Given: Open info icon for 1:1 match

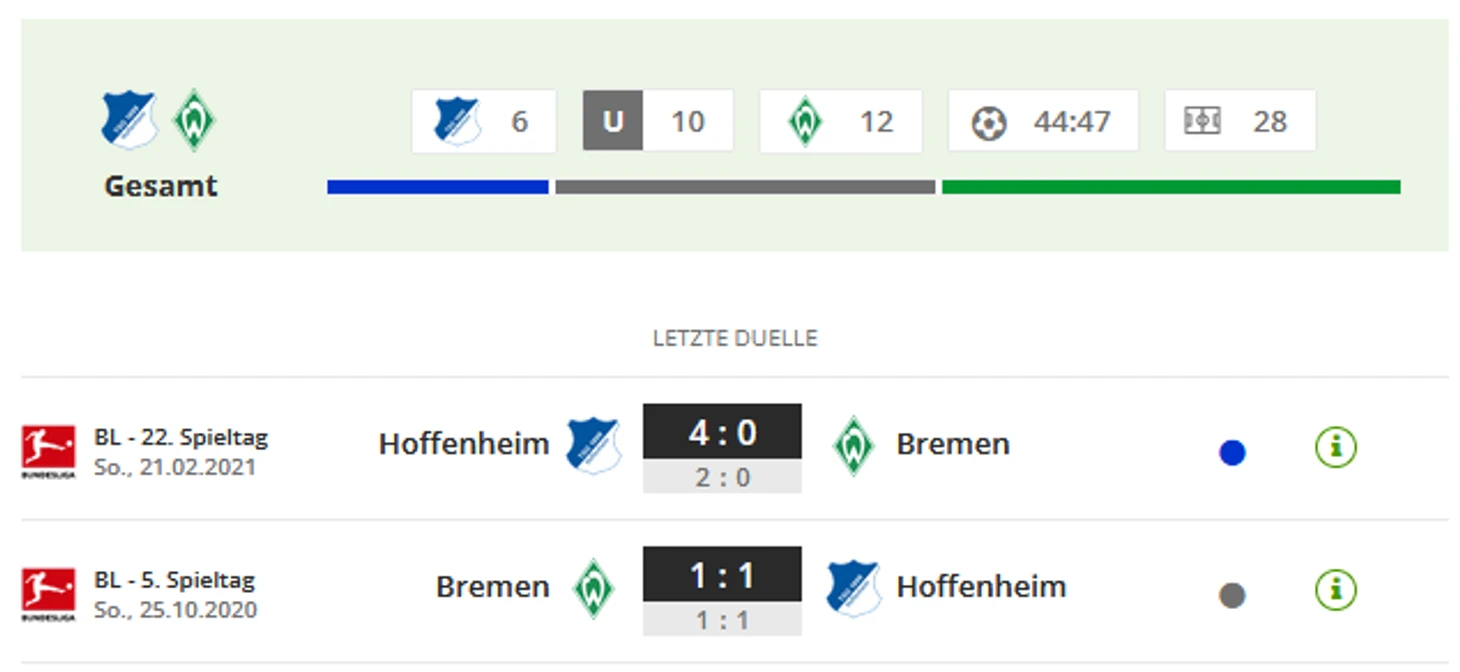Looking at the screenshot, I should point(1336,590).
